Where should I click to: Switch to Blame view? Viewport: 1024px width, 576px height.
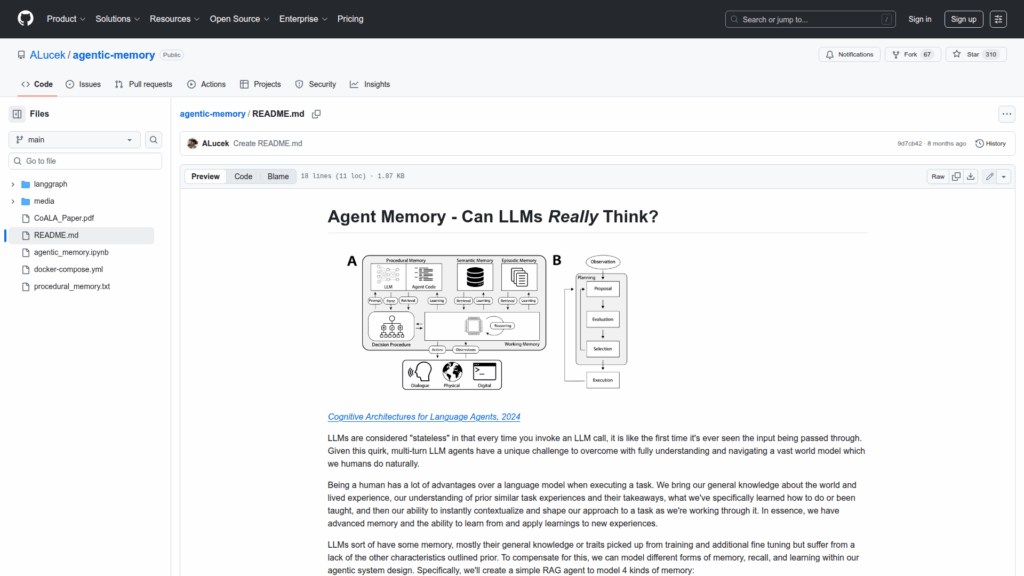pyautogui.click(x=278, y=176)
